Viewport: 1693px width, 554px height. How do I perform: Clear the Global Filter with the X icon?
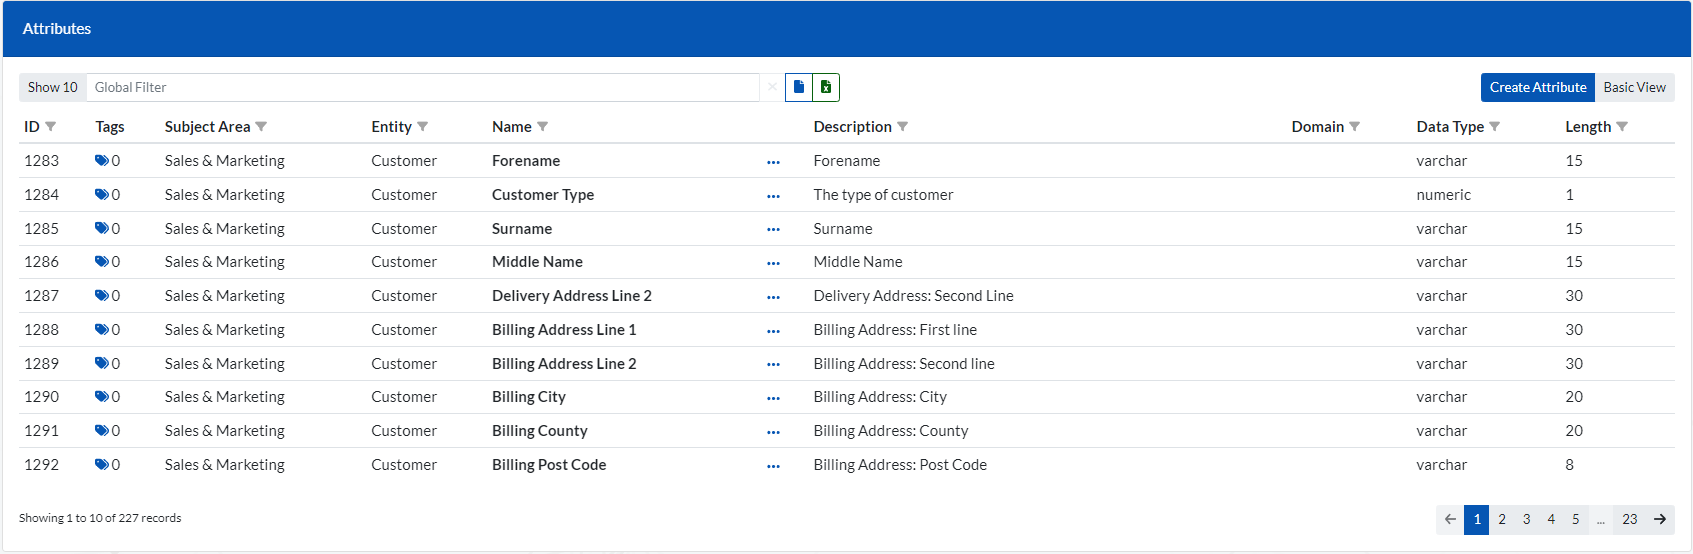tap(772, 88)
